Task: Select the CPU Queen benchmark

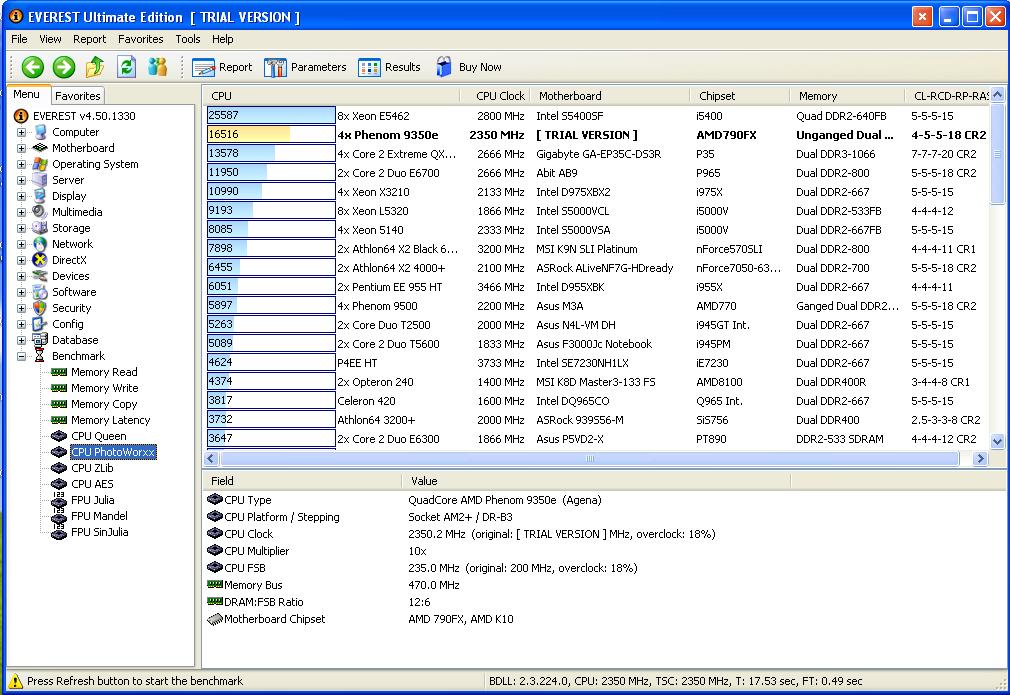Action: pyautogui.click(x=98, y=436)
